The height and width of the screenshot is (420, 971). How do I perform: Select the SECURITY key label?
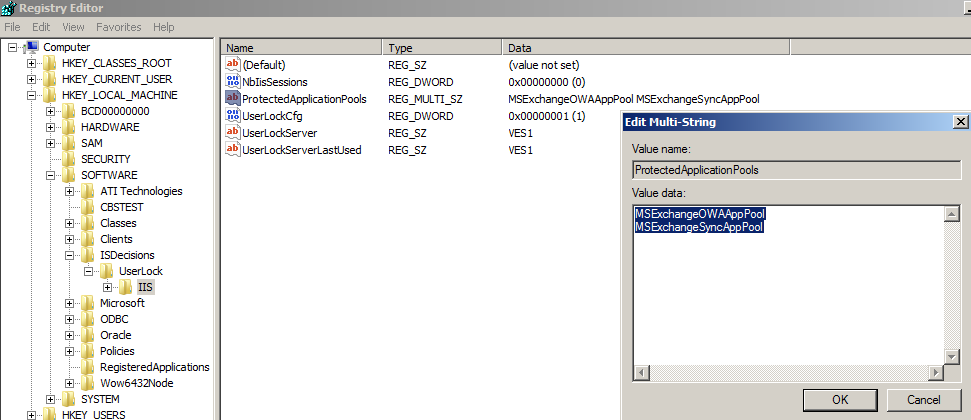tap(106, 159)
